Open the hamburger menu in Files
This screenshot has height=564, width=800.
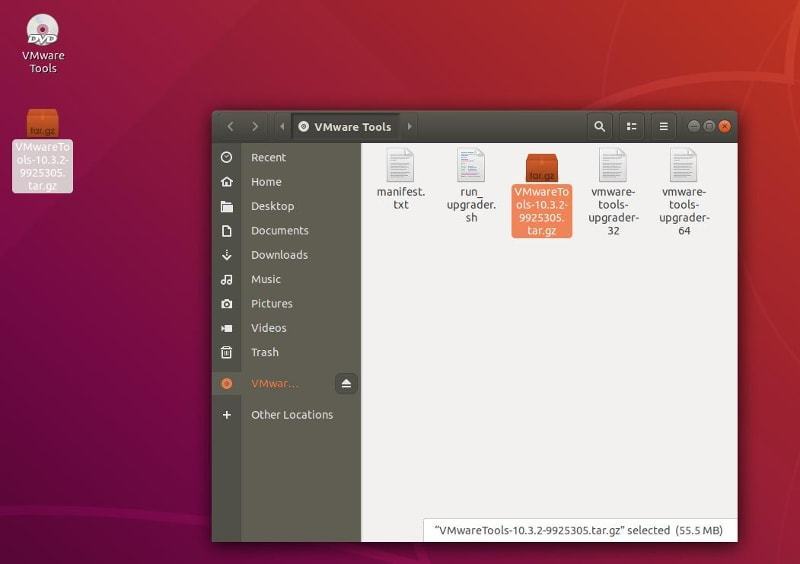[663, 127]
